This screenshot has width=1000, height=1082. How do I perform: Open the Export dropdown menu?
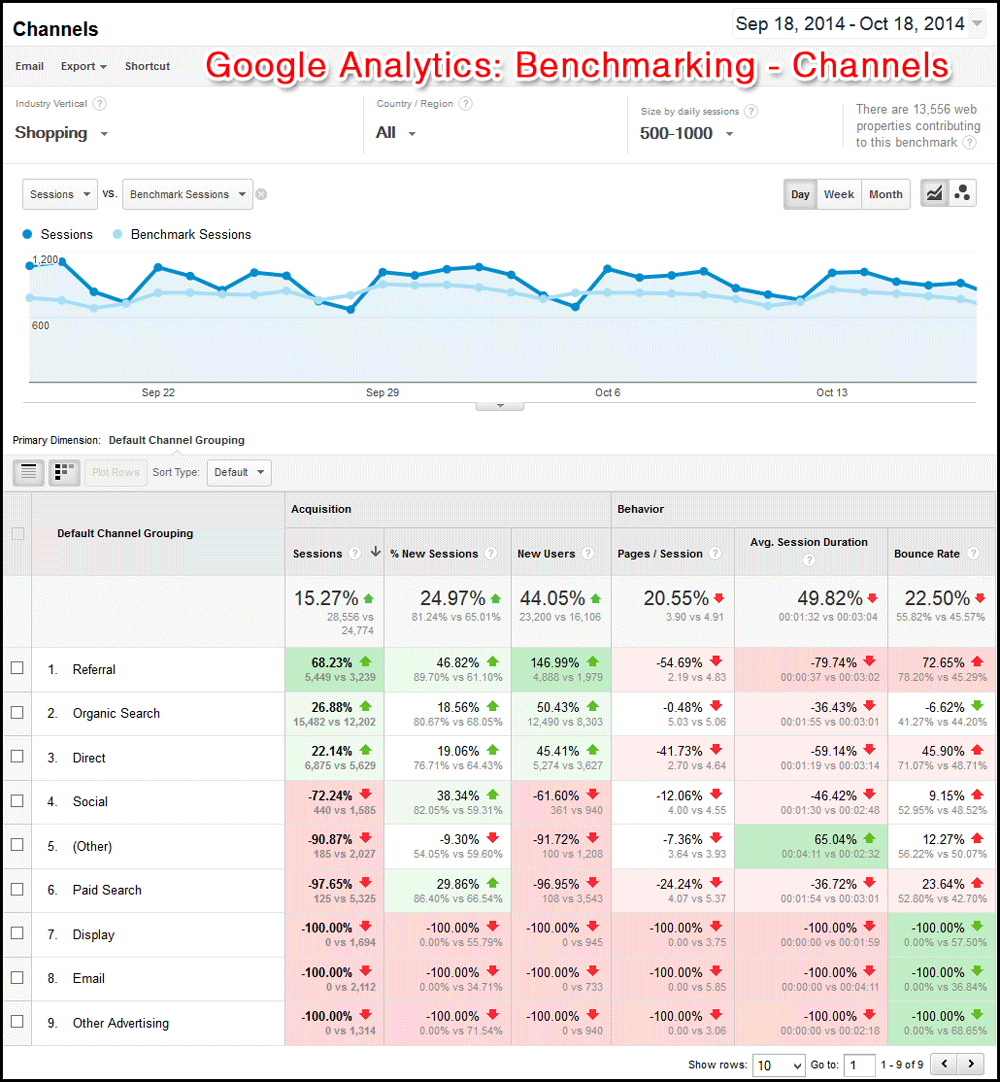point(84,66)
